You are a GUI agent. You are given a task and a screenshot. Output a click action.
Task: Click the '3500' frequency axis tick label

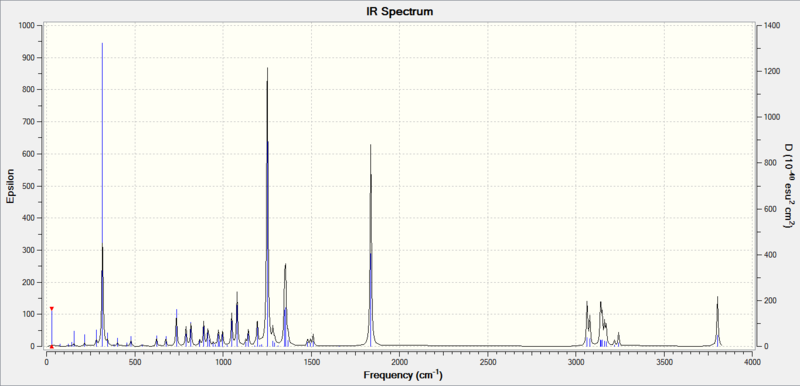click(664, 362)
